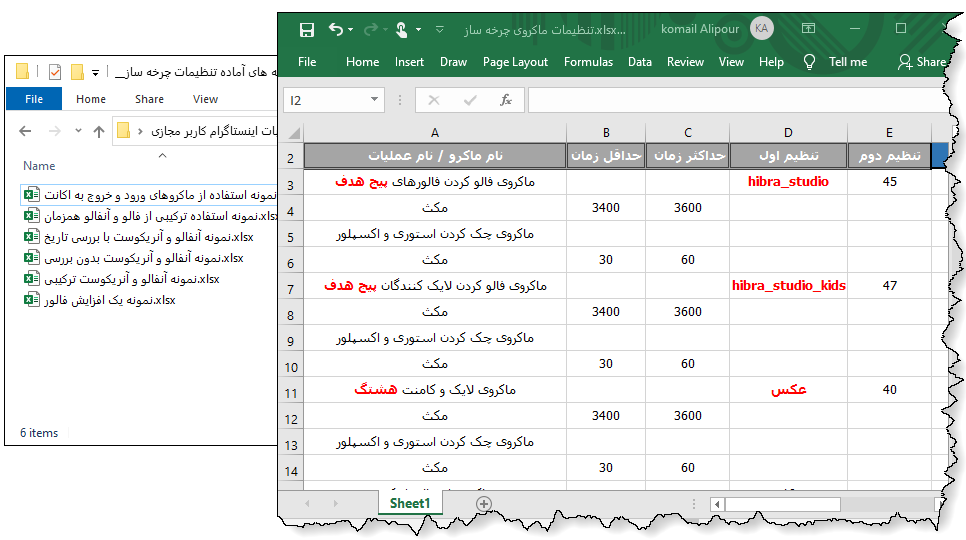
Task: Open Explorer quick access toolbar dropdown
Action: point(95,73)
